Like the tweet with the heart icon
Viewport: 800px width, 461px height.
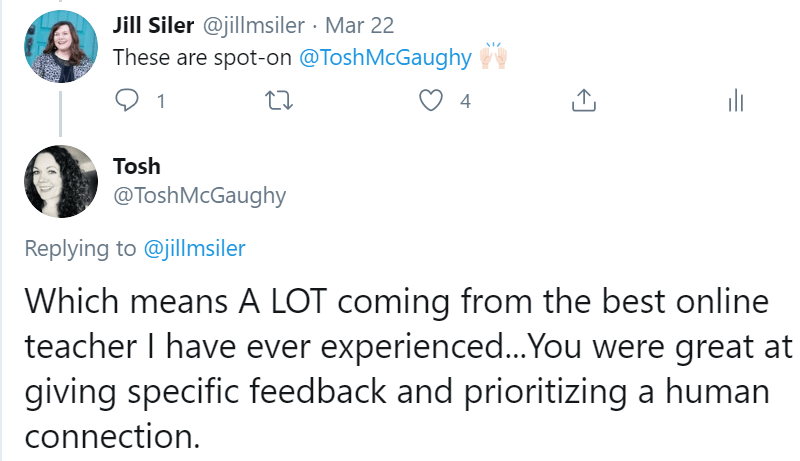(431, 100)
